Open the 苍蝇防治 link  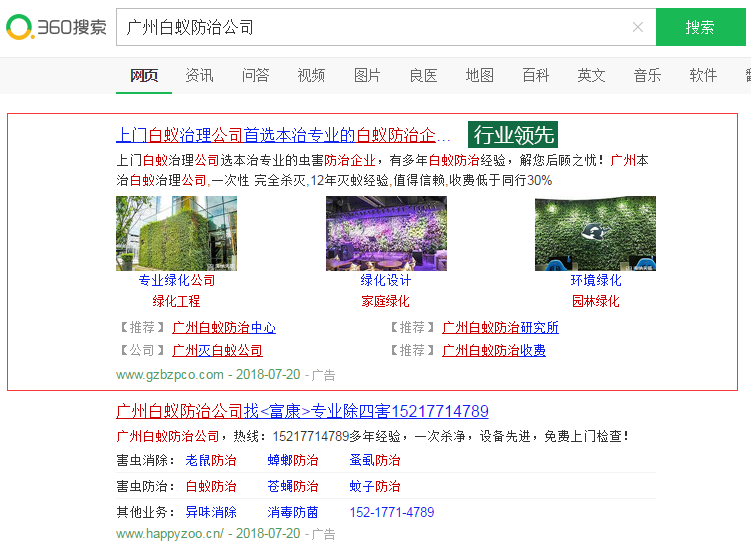[x=293, y=486]
